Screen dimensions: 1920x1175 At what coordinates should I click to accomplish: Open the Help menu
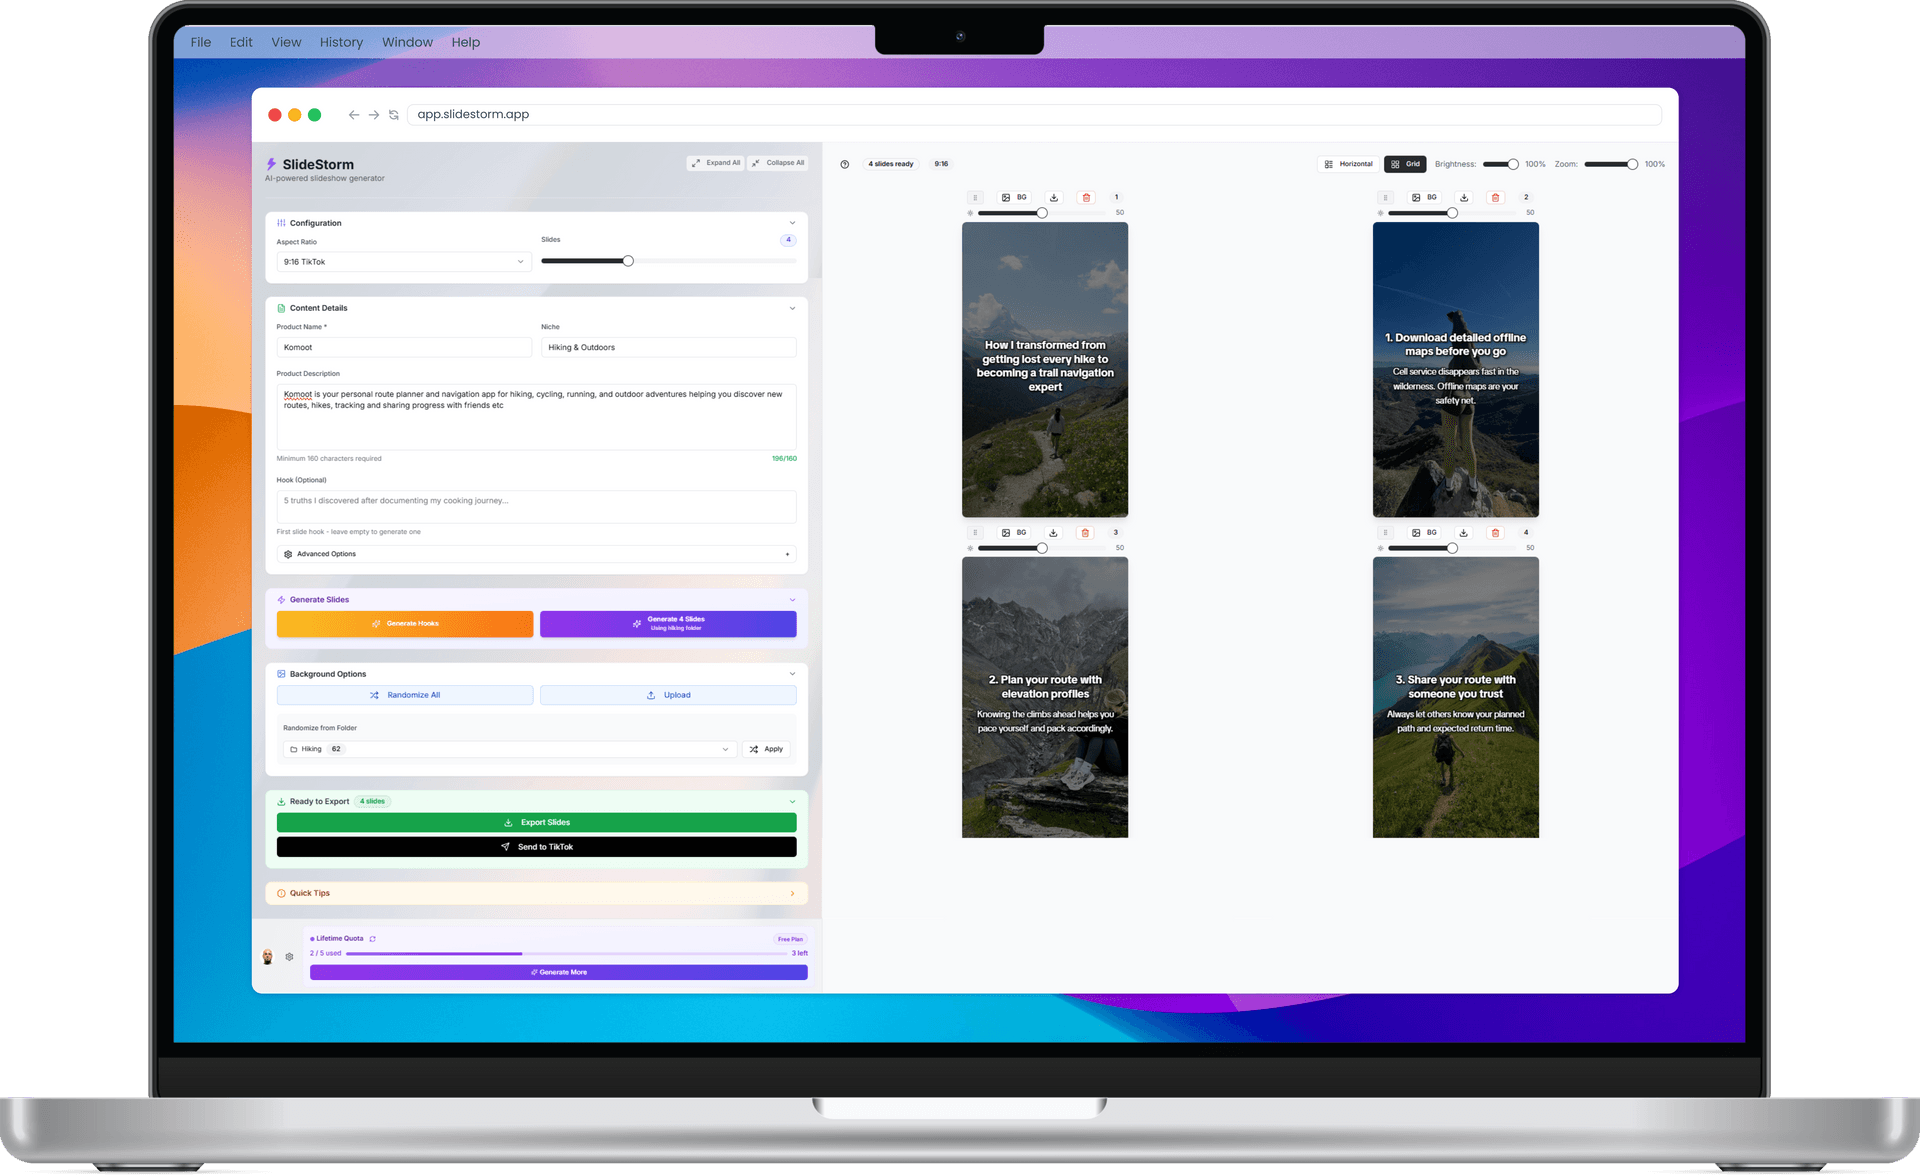[465, 42]
